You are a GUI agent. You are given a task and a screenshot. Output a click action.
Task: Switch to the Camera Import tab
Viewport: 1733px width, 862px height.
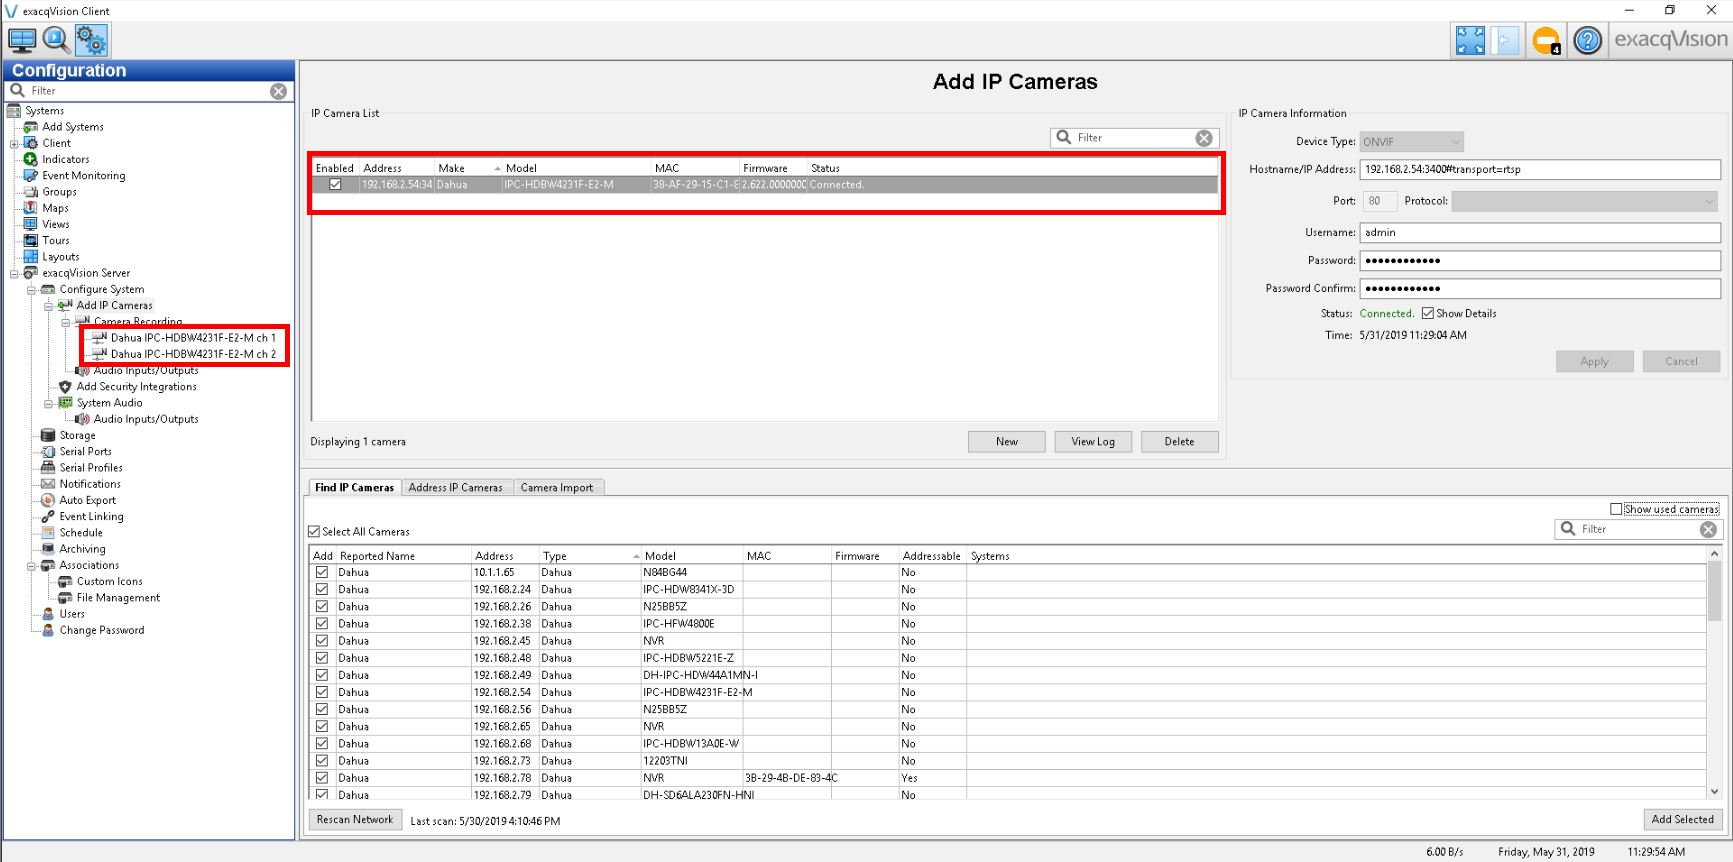tap(557, 488)
